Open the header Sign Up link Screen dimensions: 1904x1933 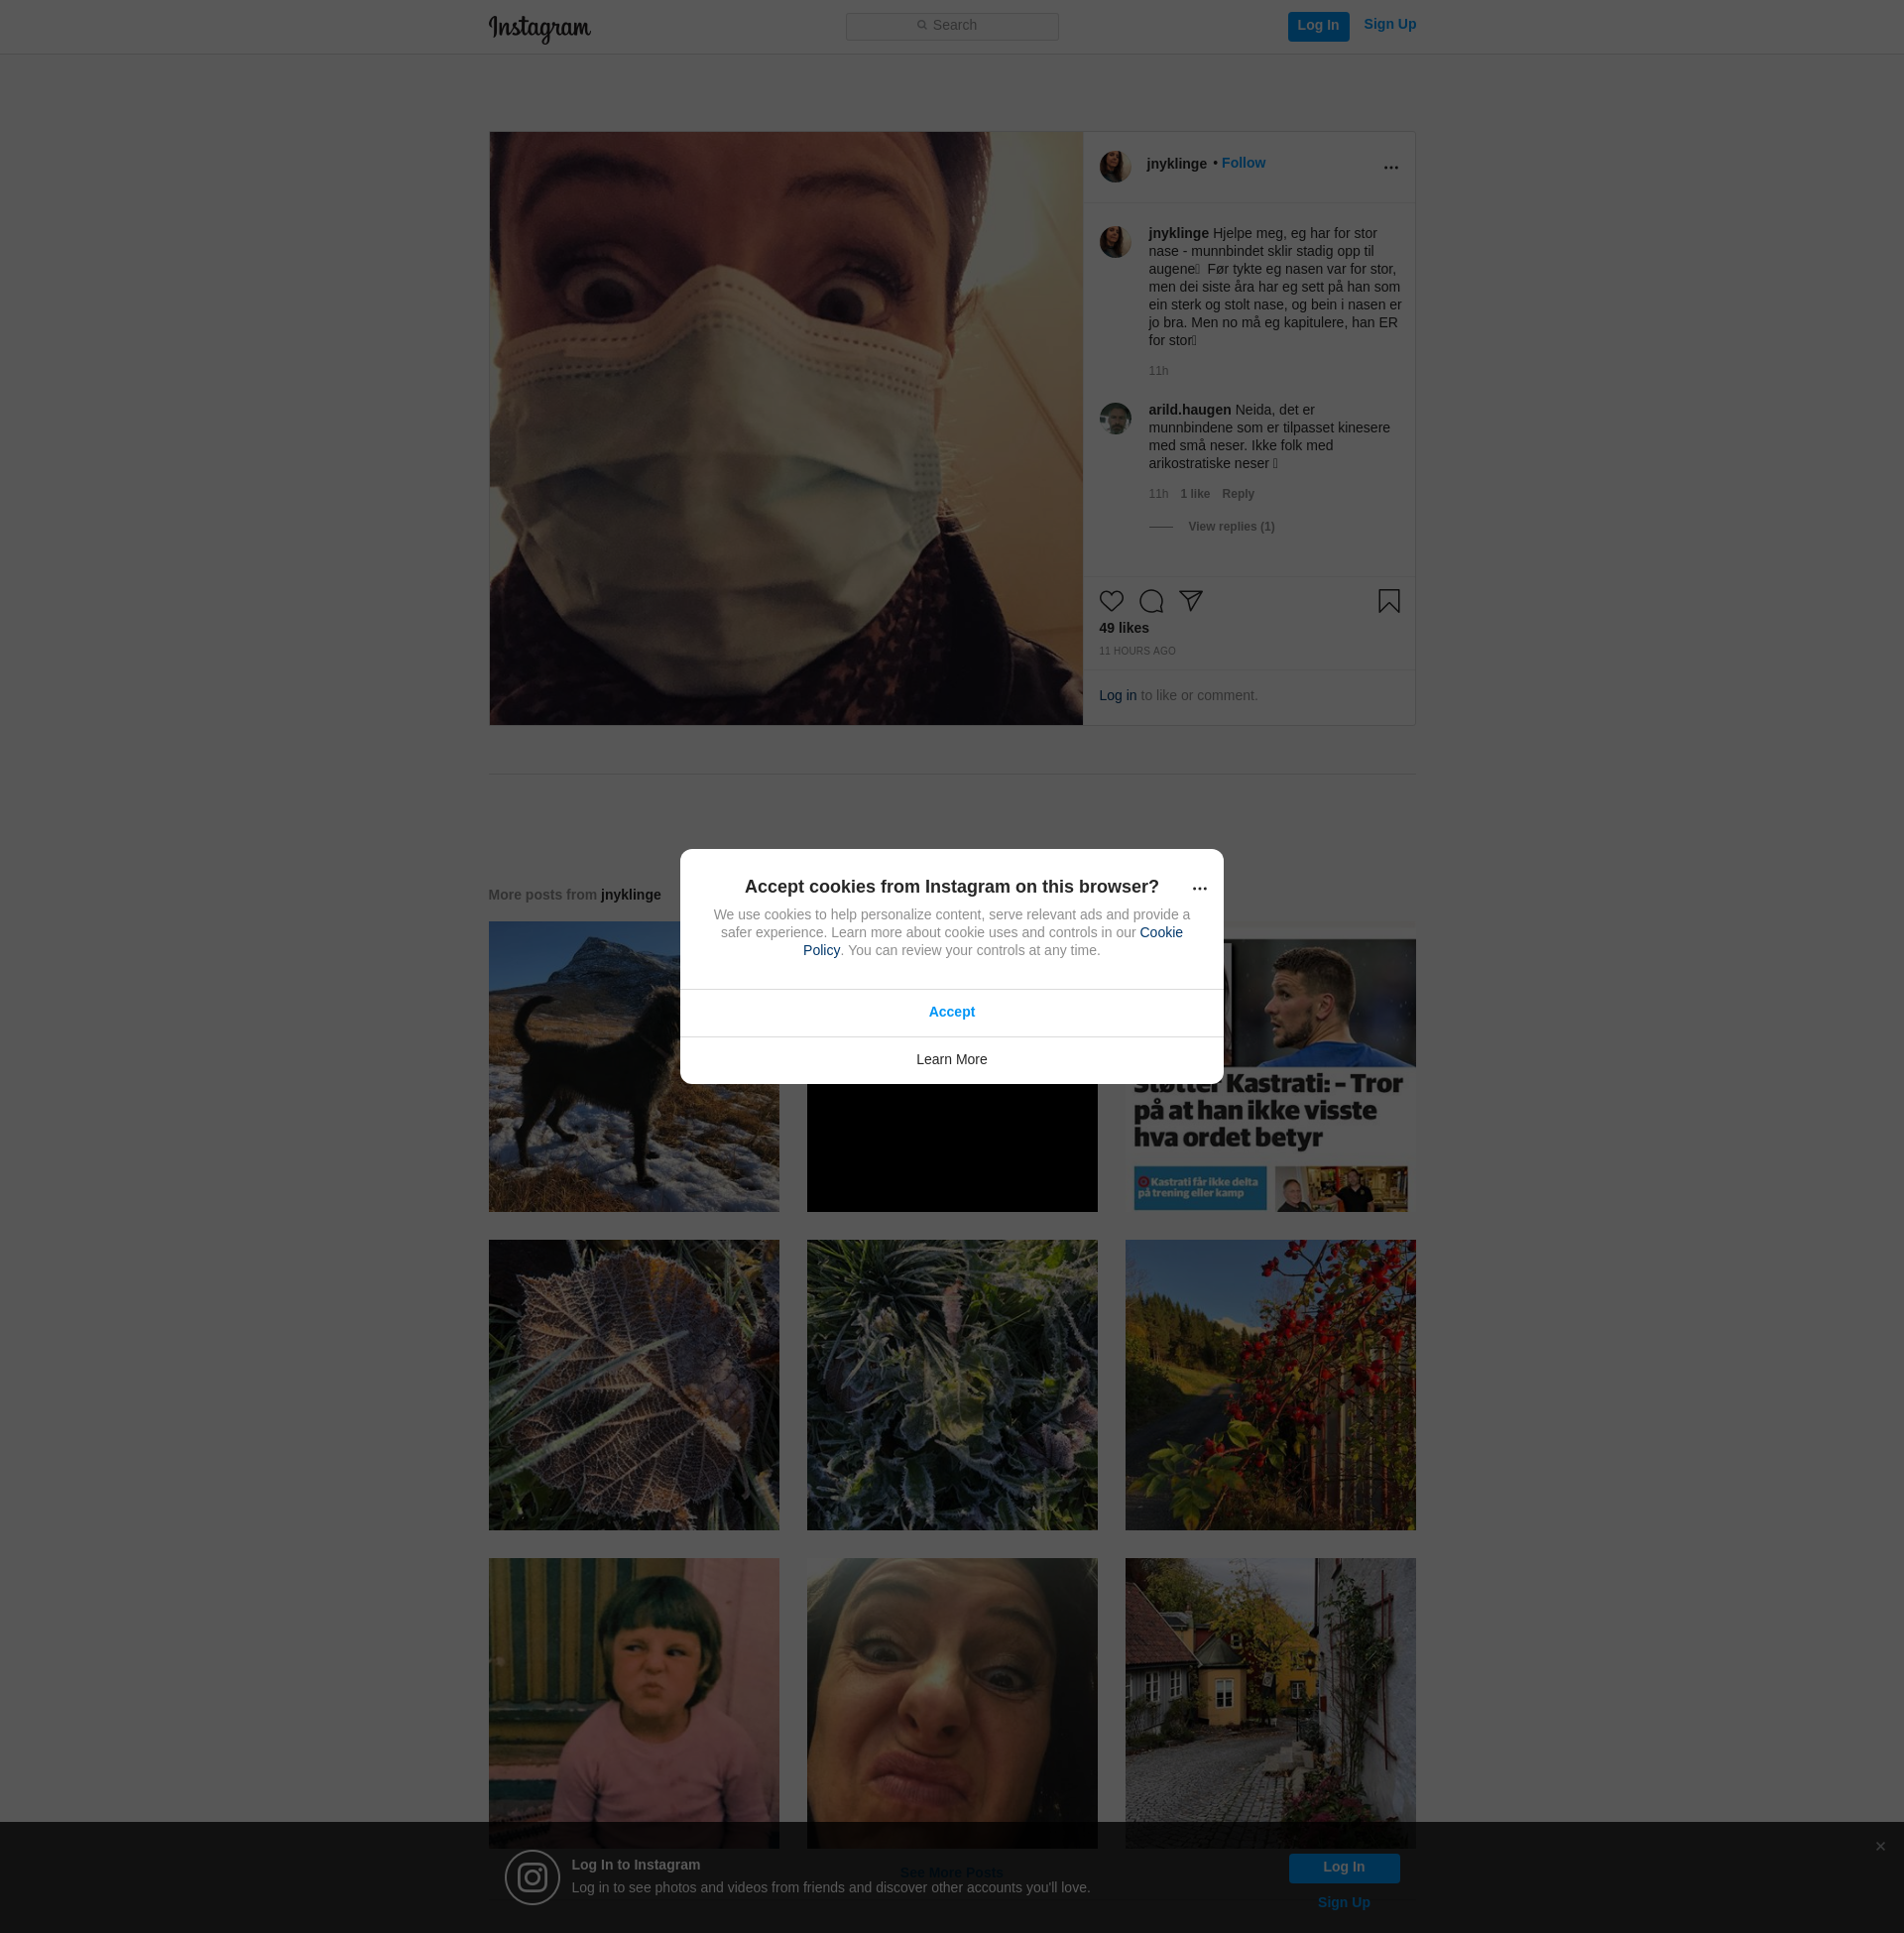click(1389, 25)
